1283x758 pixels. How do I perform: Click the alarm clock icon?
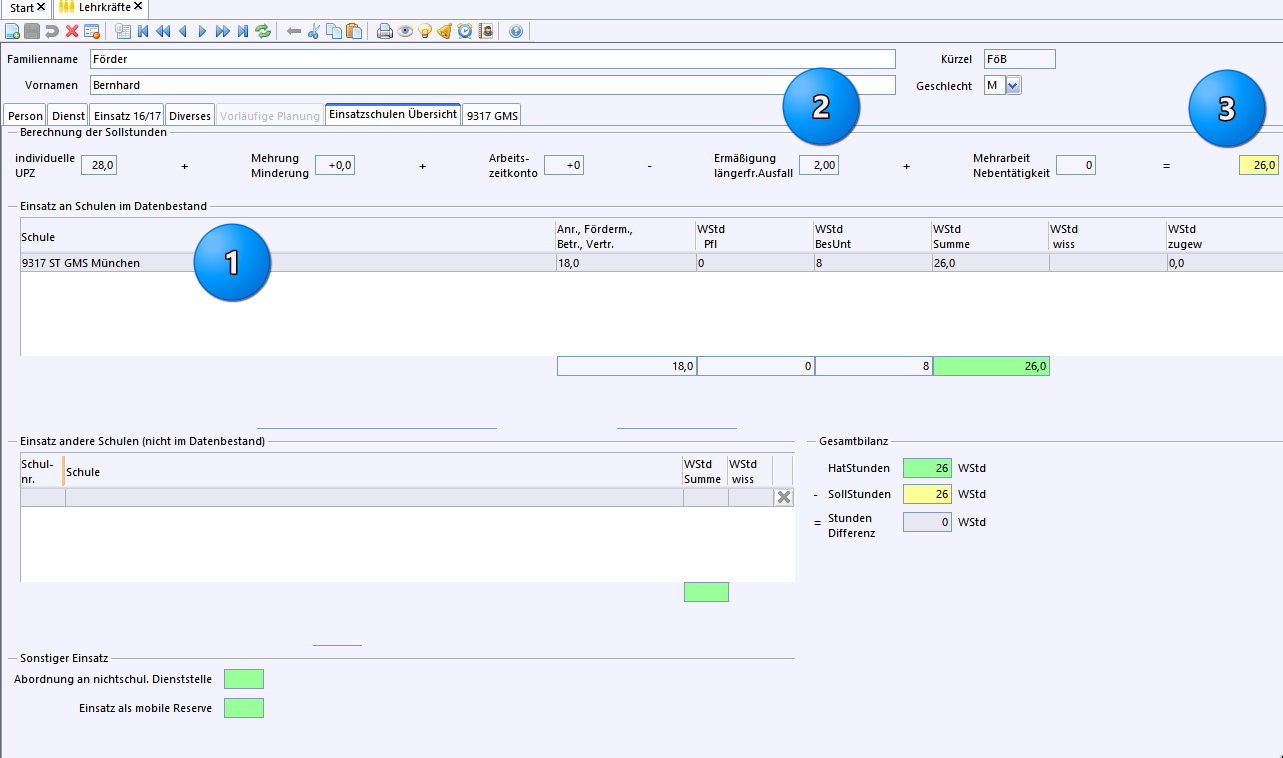coord(465,31)
